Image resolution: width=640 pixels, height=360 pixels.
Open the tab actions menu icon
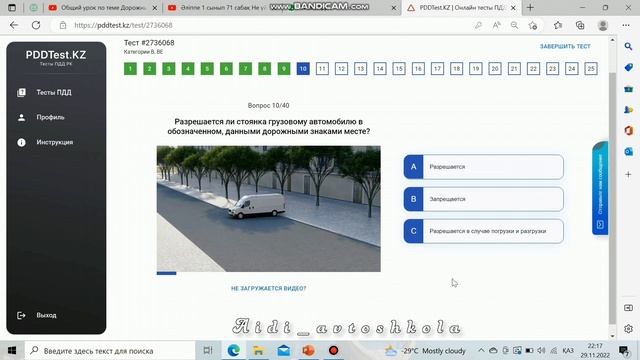tap(12, 7)
